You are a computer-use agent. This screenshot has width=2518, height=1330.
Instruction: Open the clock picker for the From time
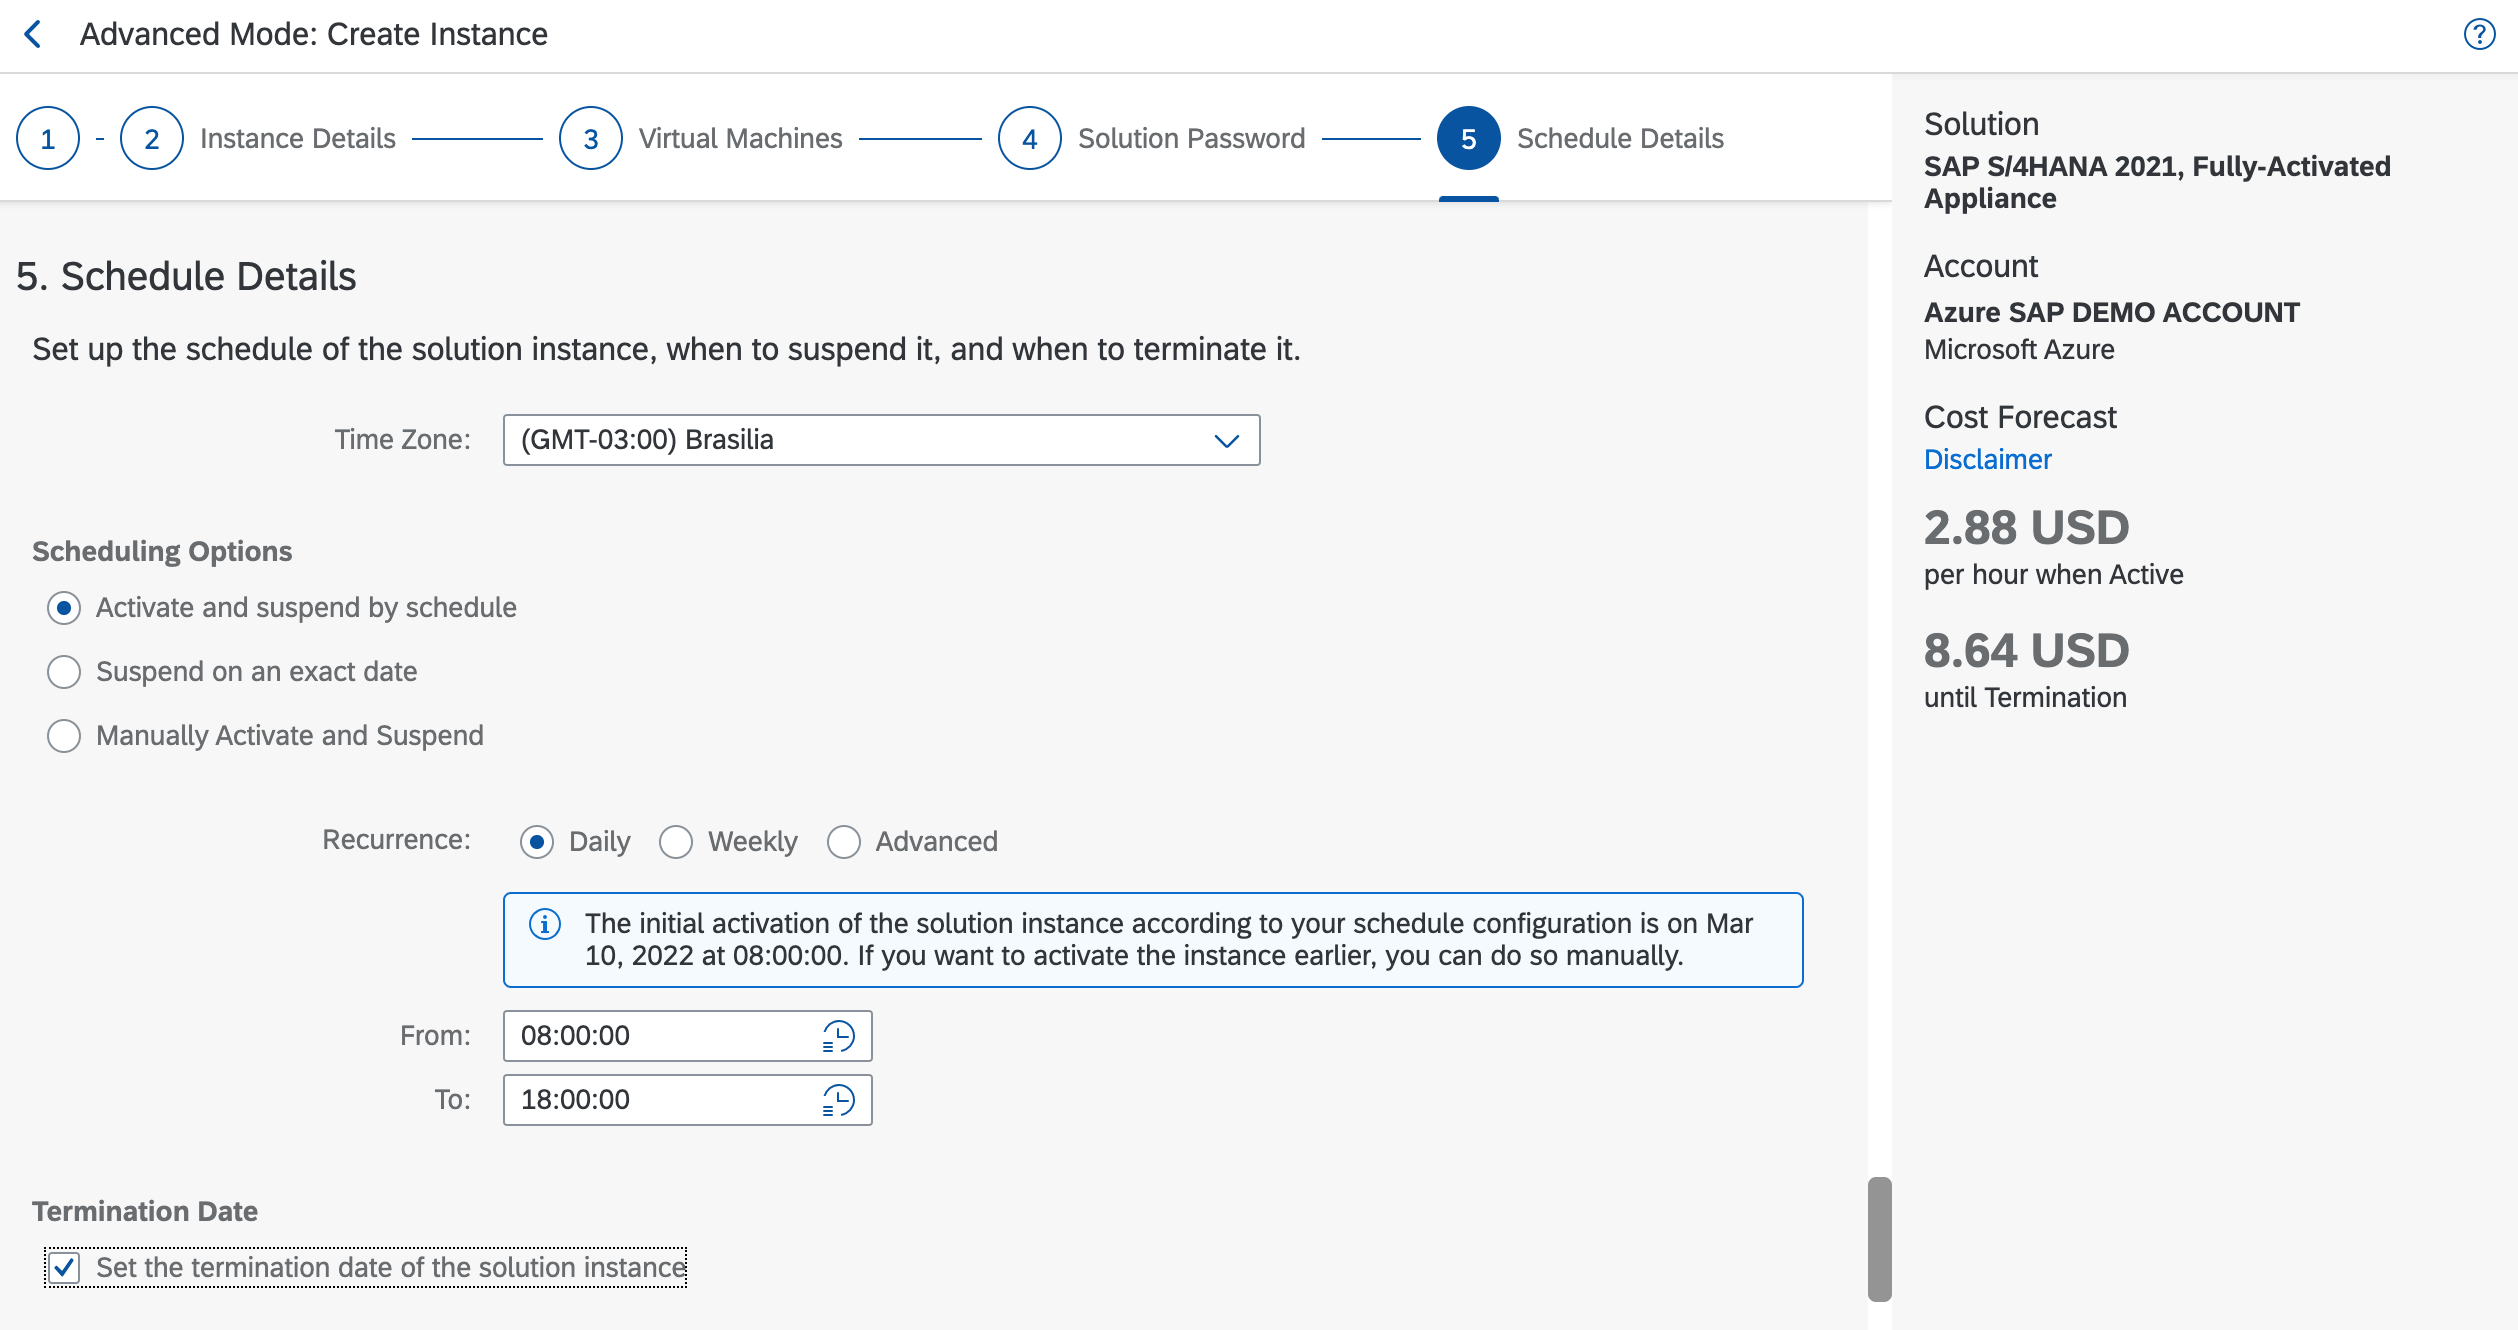point(838,1036)
